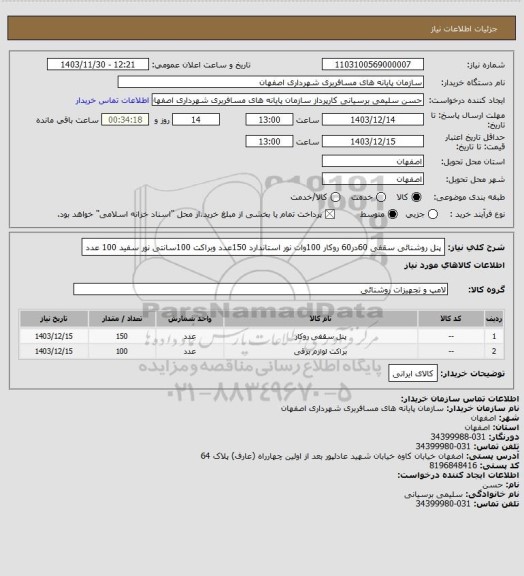Click the quantity cell 100
The width and height of the screenshot is (524, 576).
coord(122,351)
